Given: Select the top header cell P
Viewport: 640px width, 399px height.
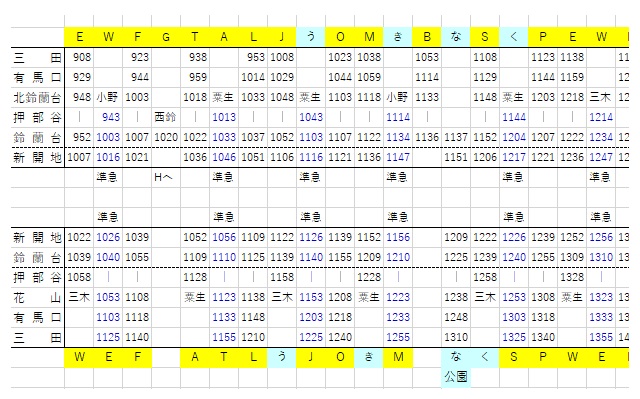Looking at the screenshot, I should click(543, 37).
